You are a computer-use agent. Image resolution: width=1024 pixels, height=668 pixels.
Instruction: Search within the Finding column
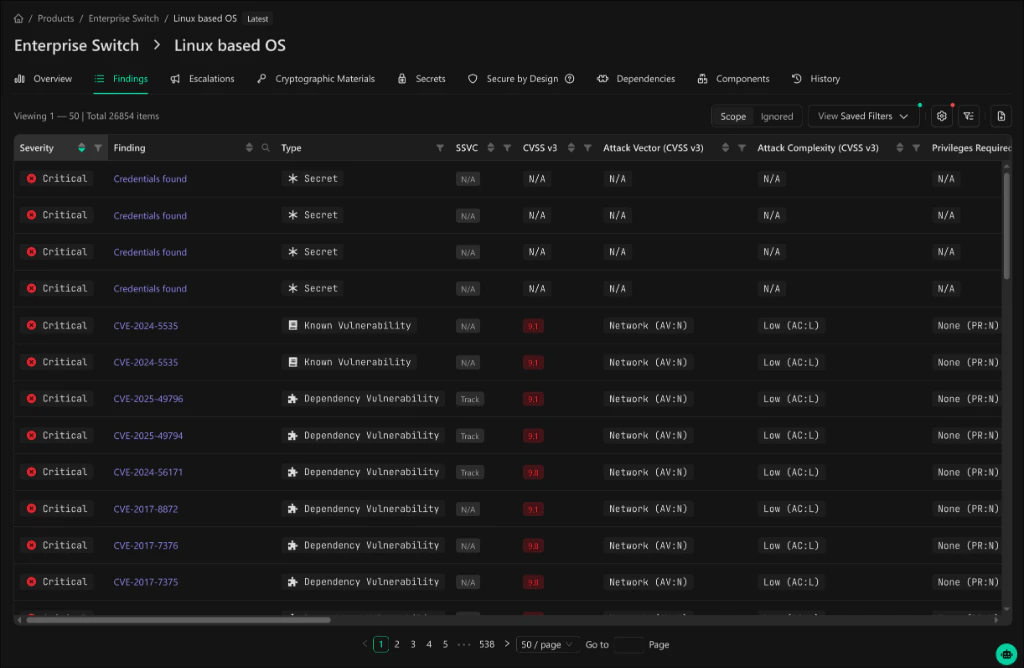tap(265, 148)
